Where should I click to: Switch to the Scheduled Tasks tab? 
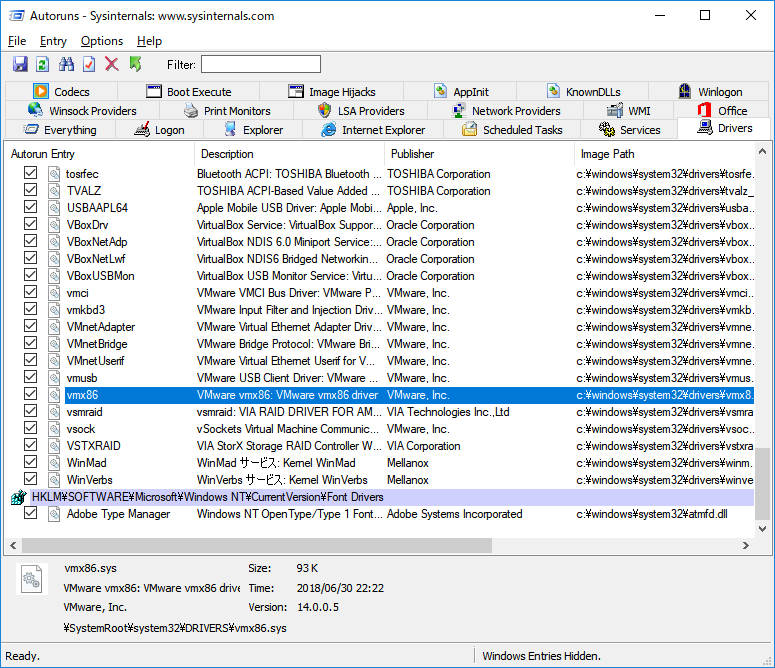(x=512, y=130)
